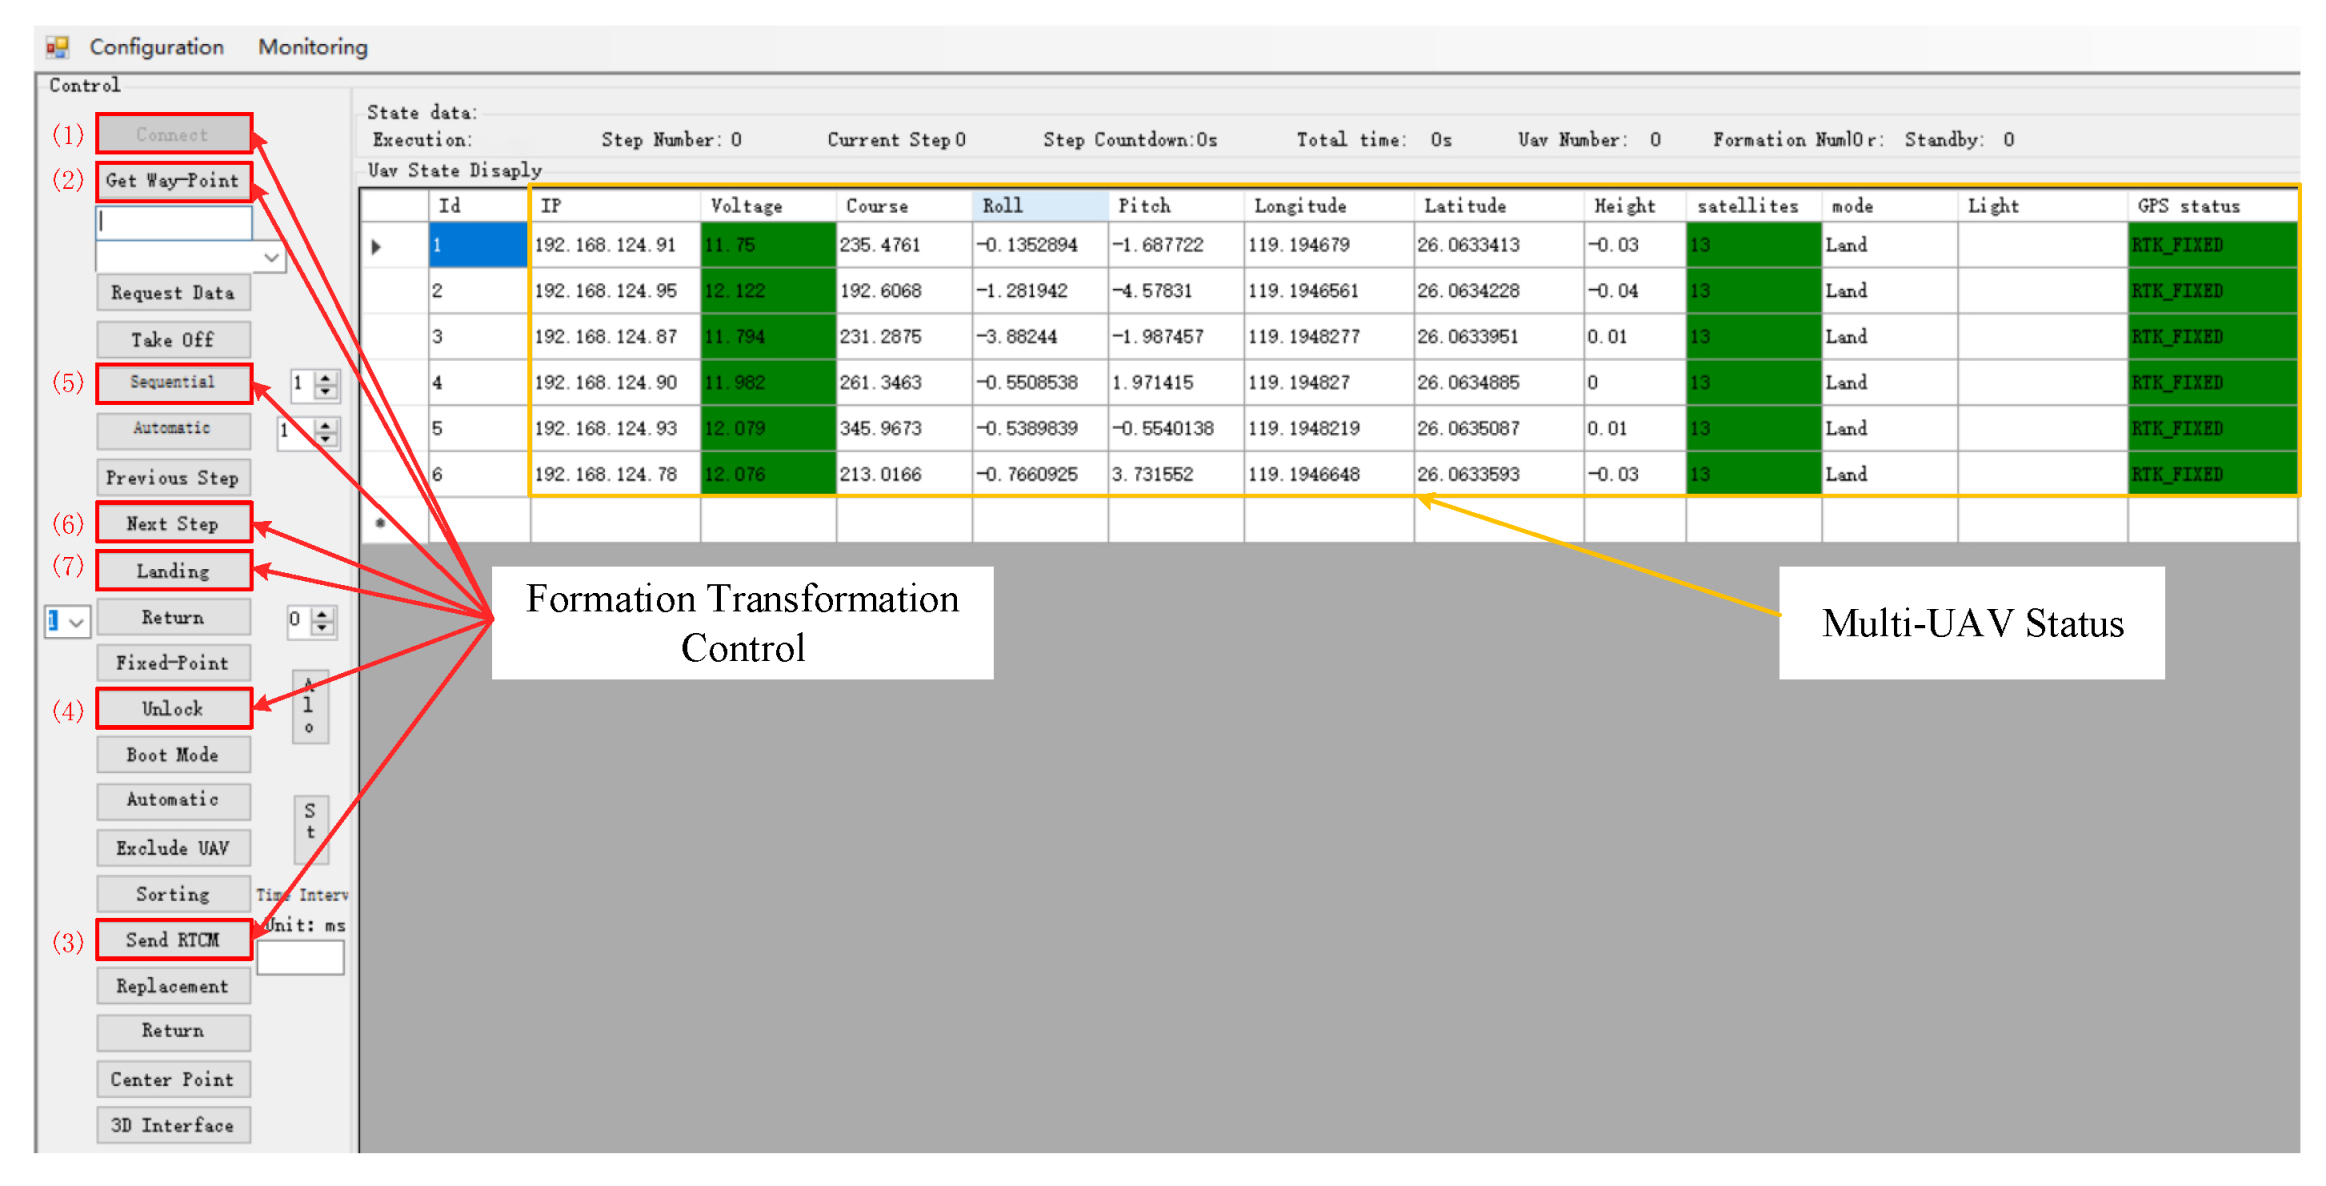Viewport: 2326px width, 1186px height.
Task: Click the Take Off button
Action: 173,340
